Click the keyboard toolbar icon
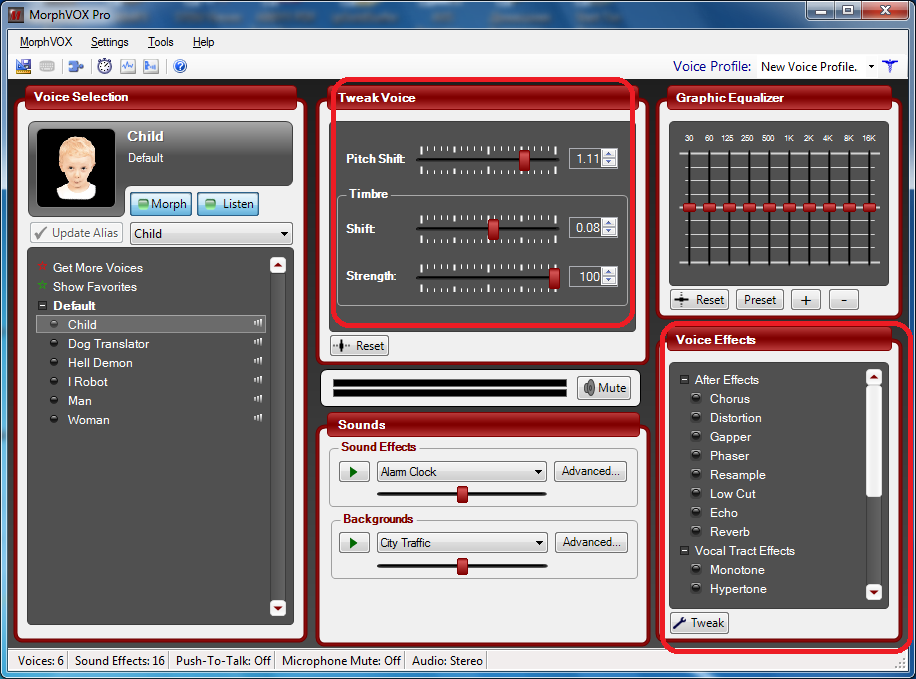 tap(47, 67)
